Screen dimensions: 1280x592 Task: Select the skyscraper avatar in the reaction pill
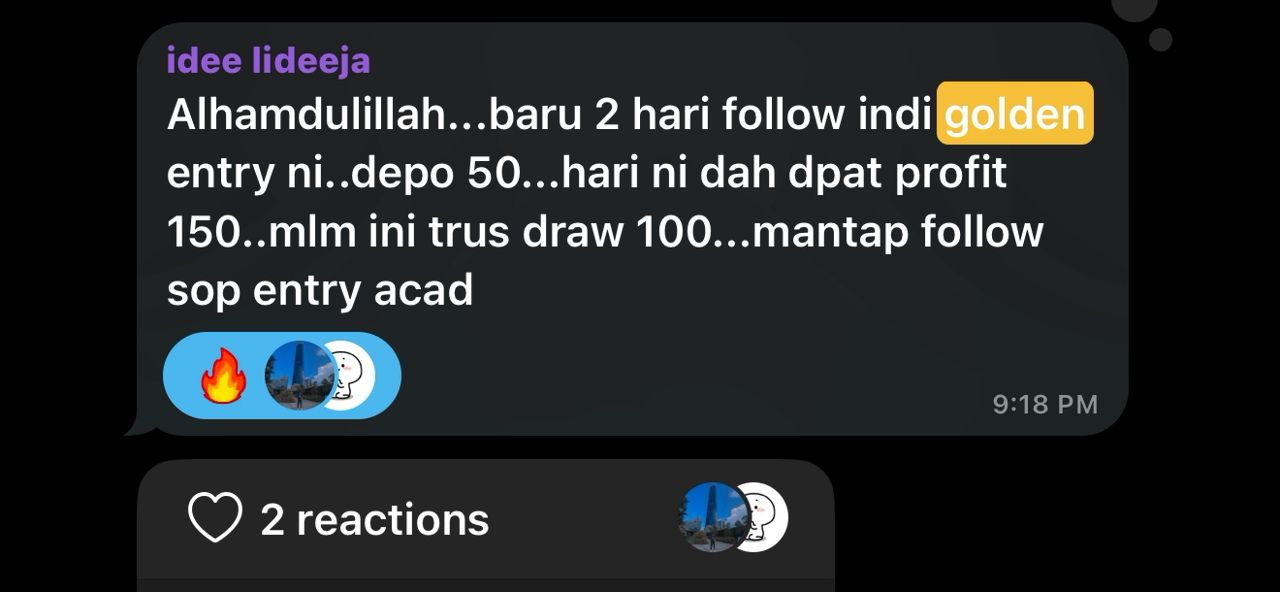(x=300, y=376)
